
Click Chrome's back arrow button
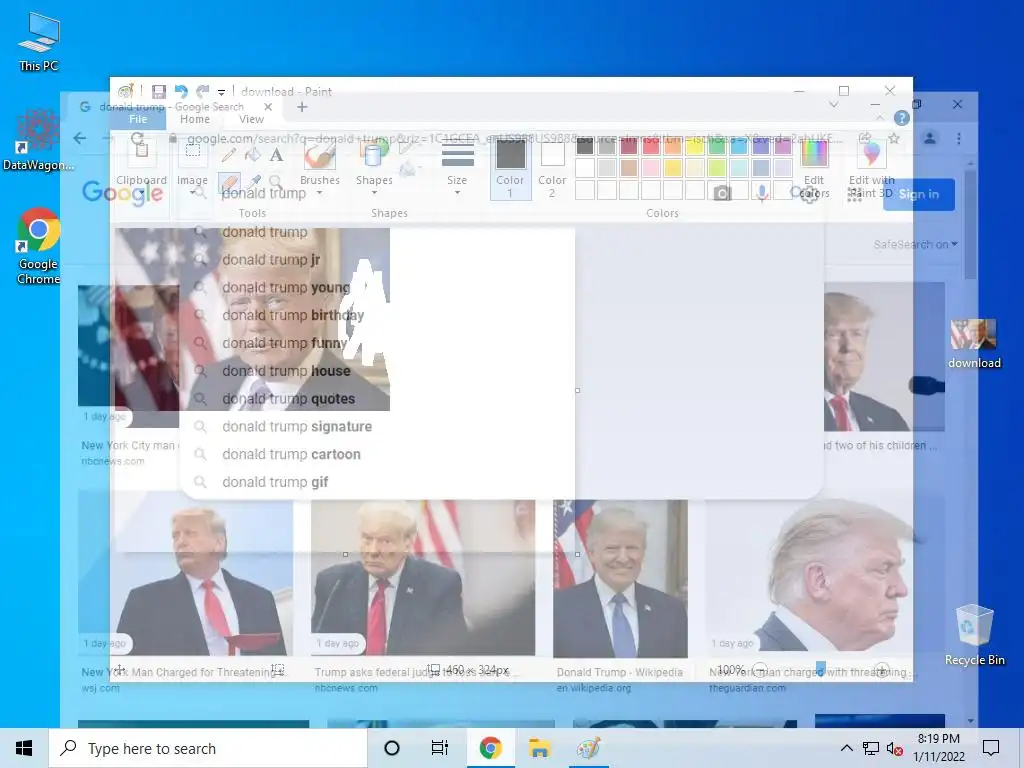[80, 138]
